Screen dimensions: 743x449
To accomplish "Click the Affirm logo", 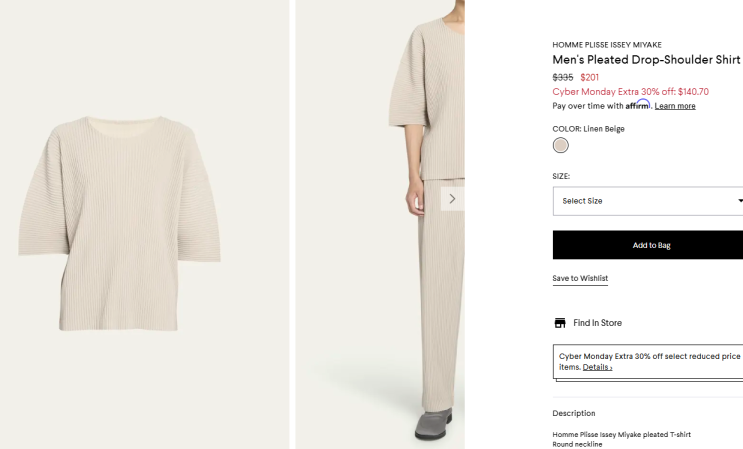I will [638, 105].
